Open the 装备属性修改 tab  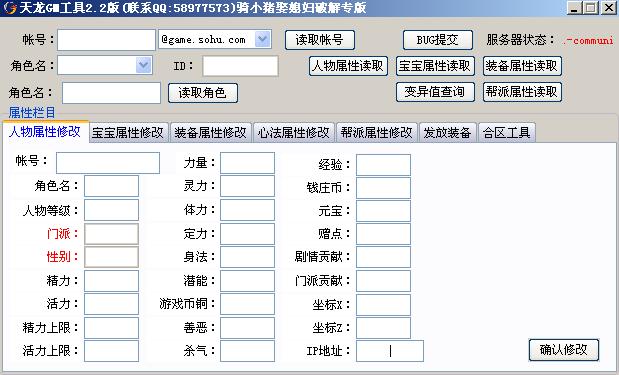click(x=210, y=133)
